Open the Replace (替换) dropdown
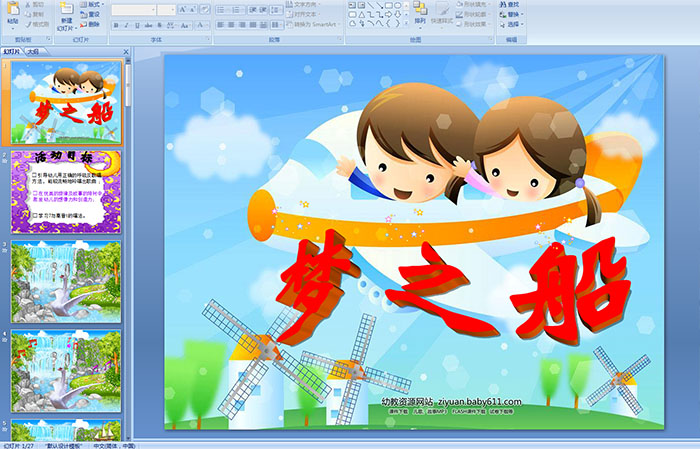700x449 pixels. tap(512, 14)
